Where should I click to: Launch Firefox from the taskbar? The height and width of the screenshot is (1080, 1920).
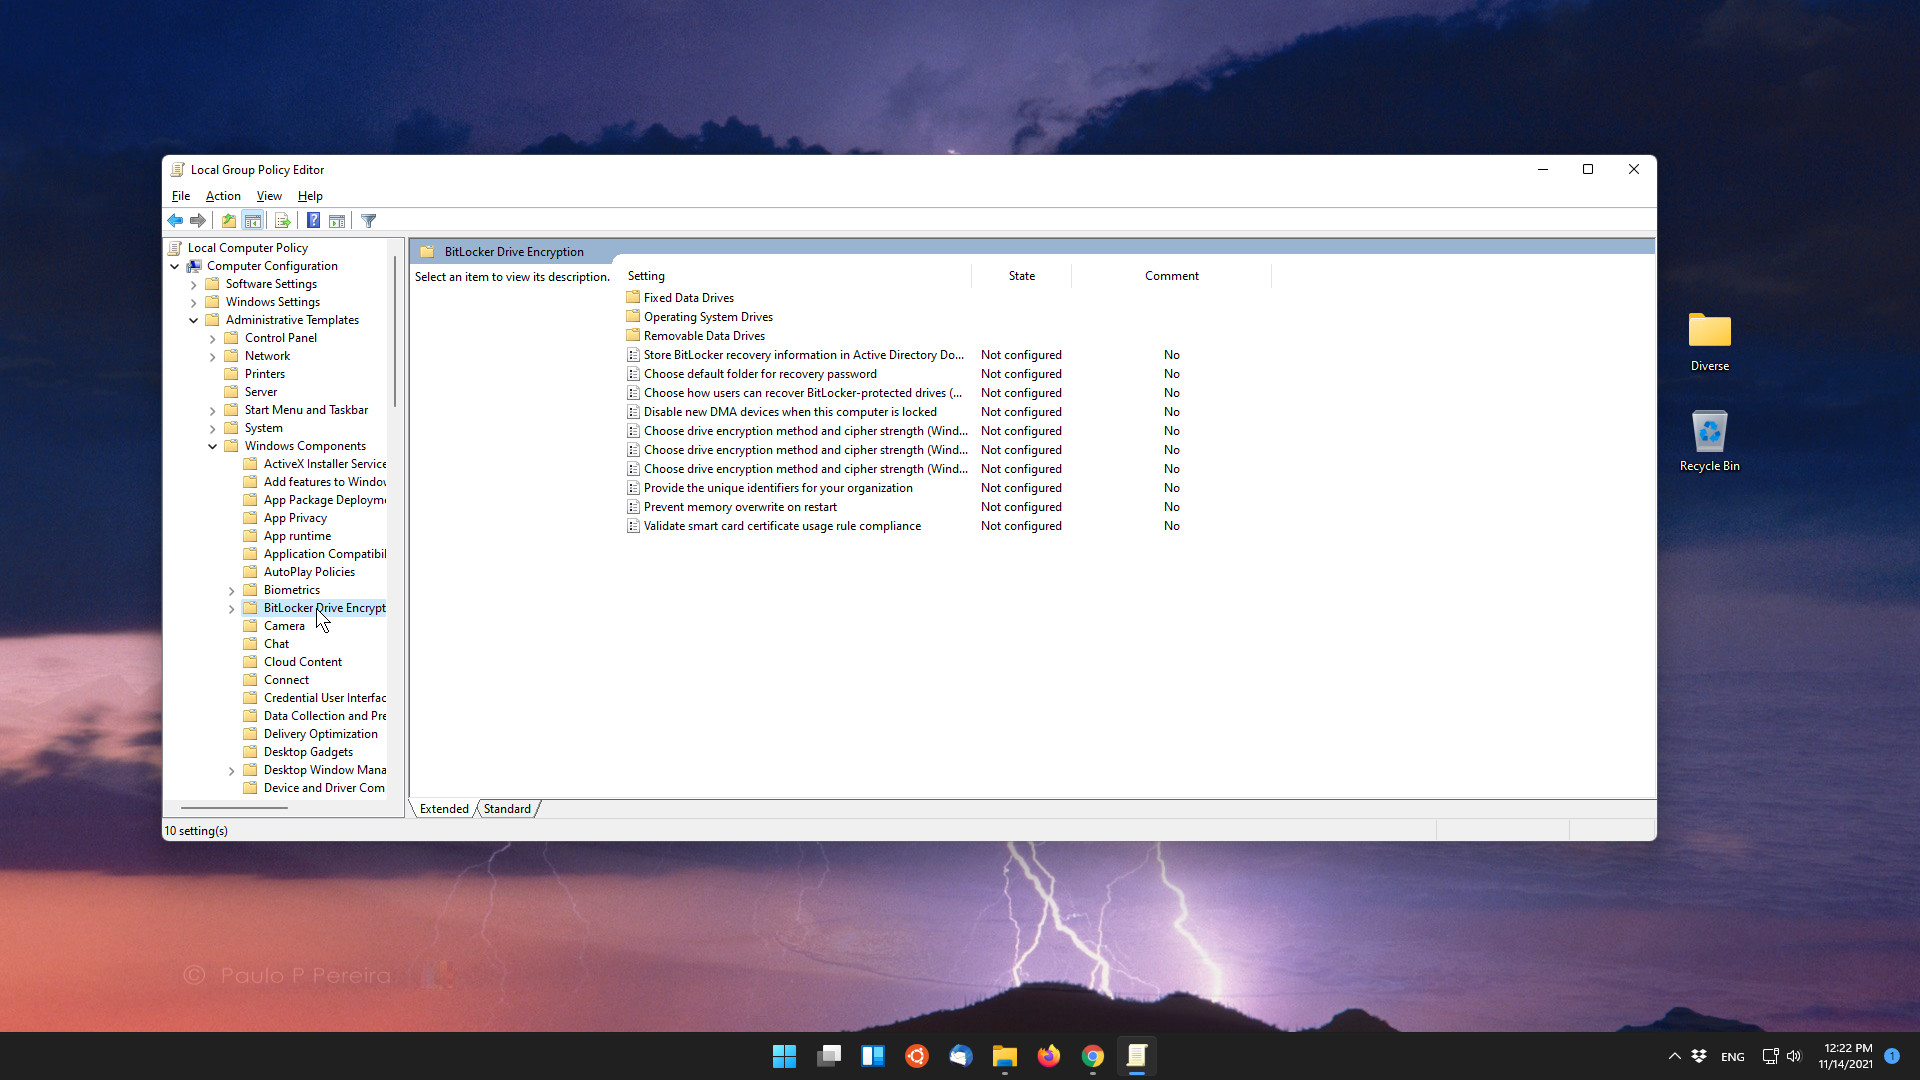coord(1048,1056)
